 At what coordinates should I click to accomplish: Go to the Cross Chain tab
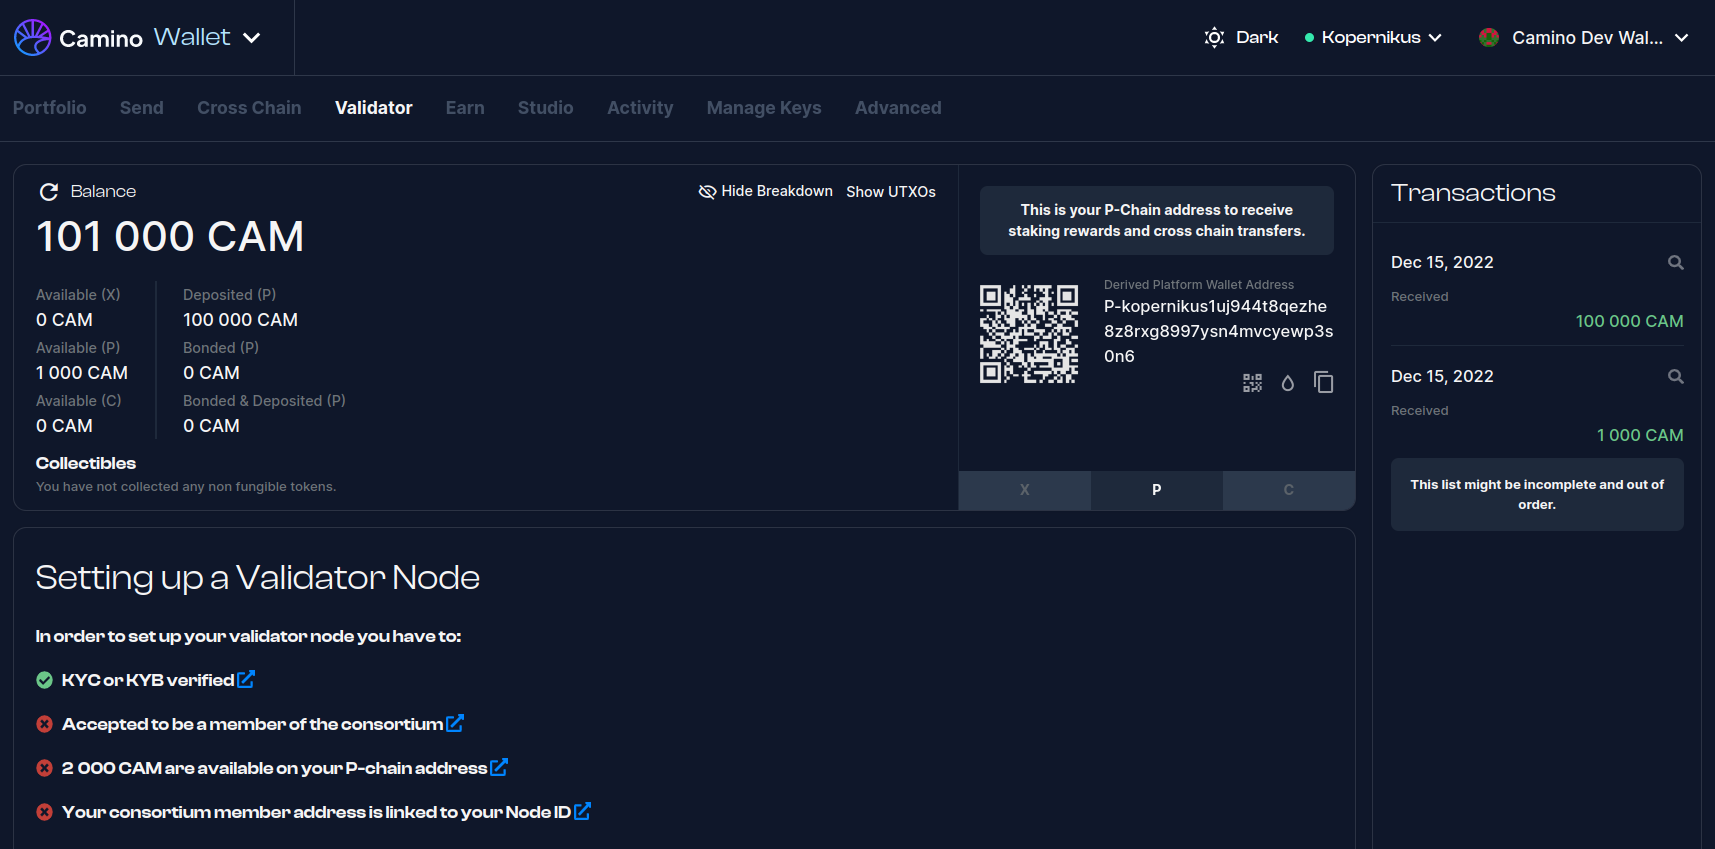tap(249, 108)
